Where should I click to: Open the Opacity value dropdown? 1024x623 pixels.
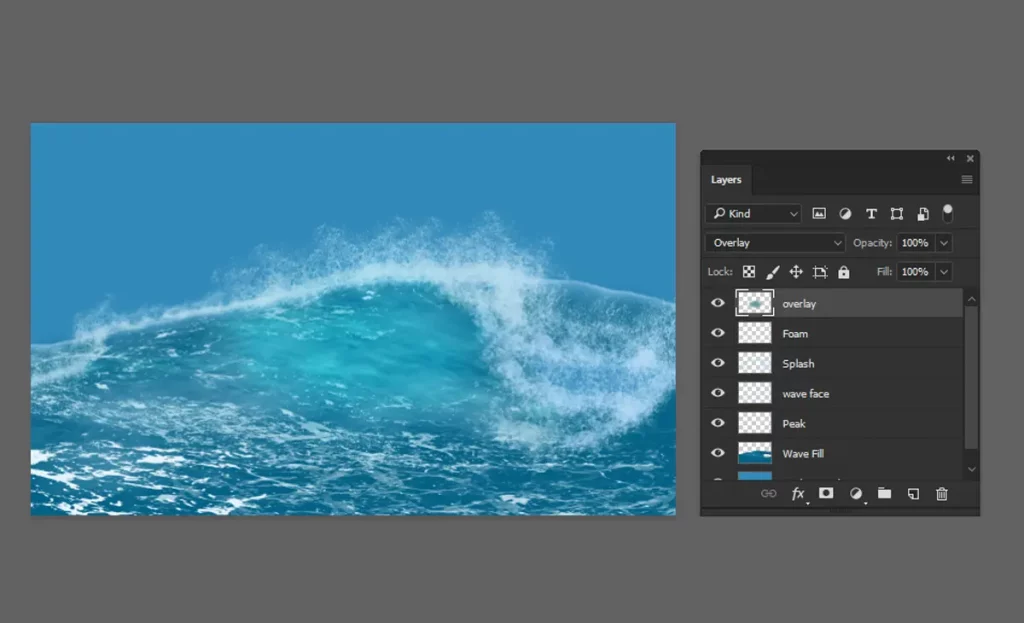click(941, 242)
